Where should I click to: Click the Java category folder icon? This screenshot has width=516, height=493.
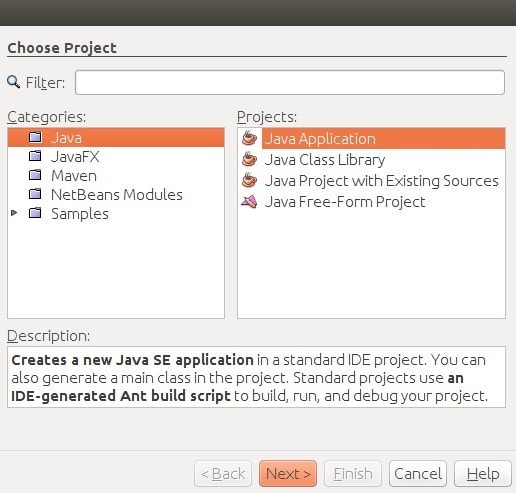point(35,137)
